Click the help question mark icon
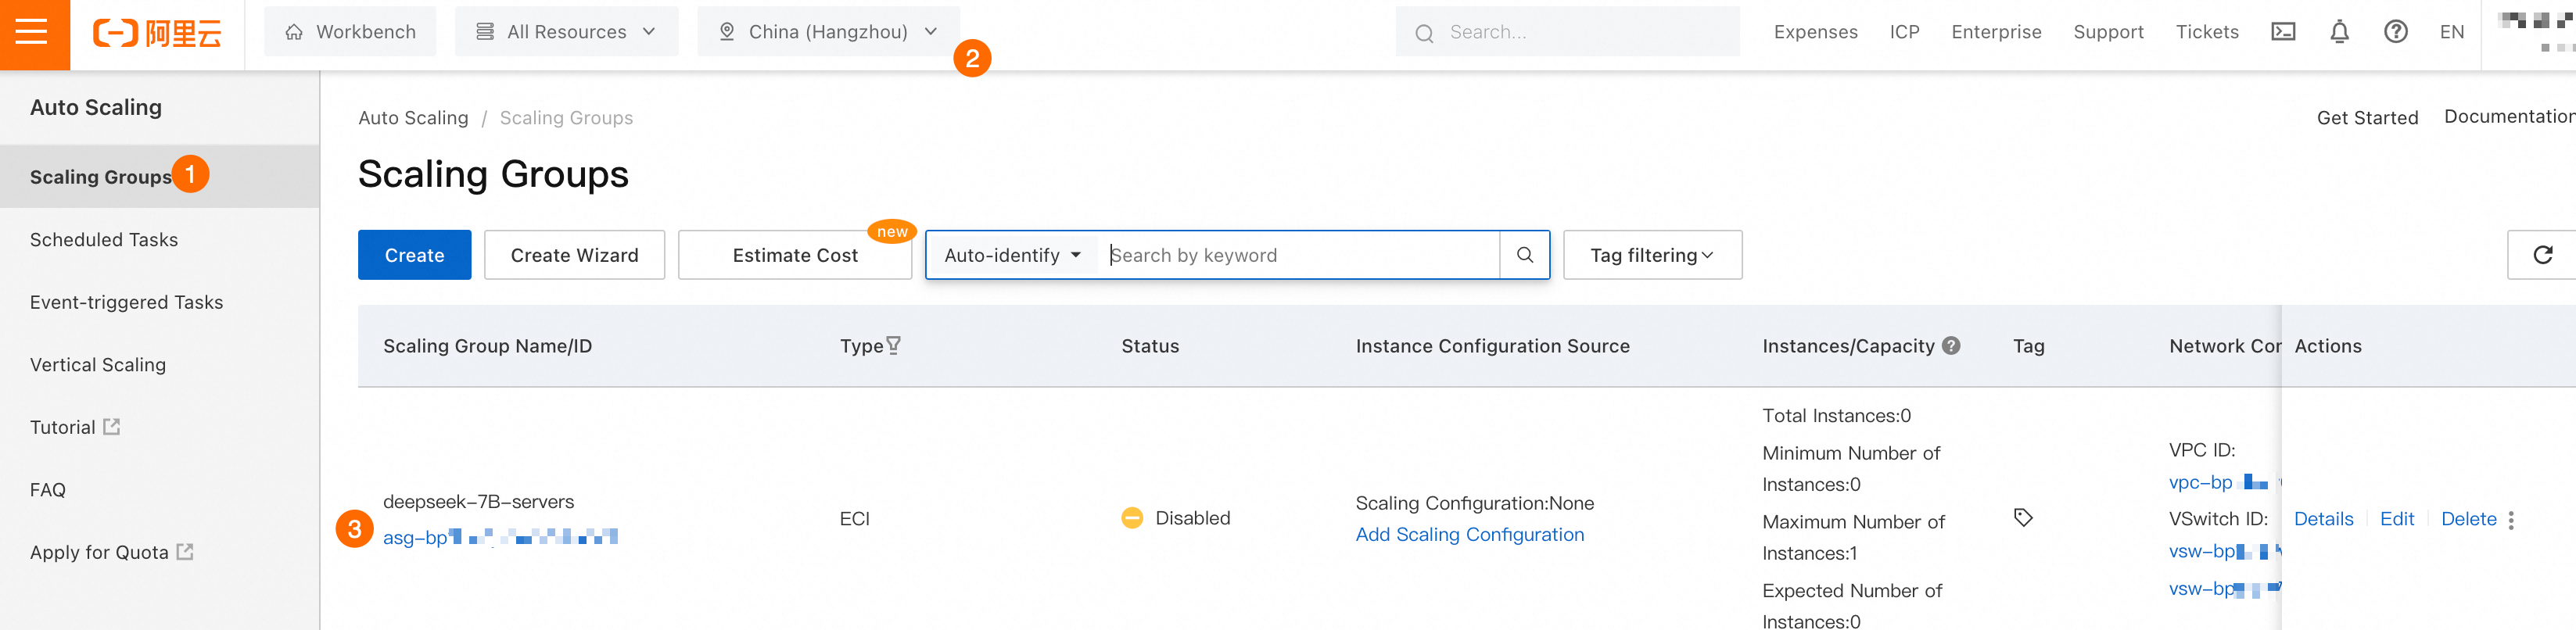Screen dimensions: 2576x630 [x=2395, y=32]
